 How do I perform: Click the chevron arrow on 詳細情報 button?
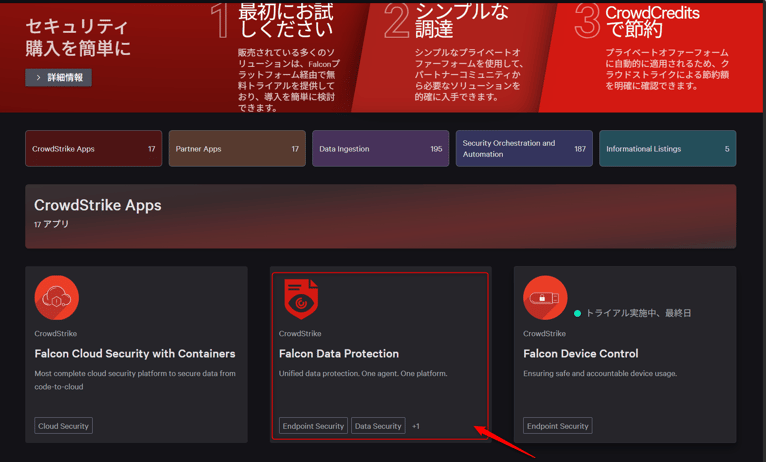click(38, 77)
